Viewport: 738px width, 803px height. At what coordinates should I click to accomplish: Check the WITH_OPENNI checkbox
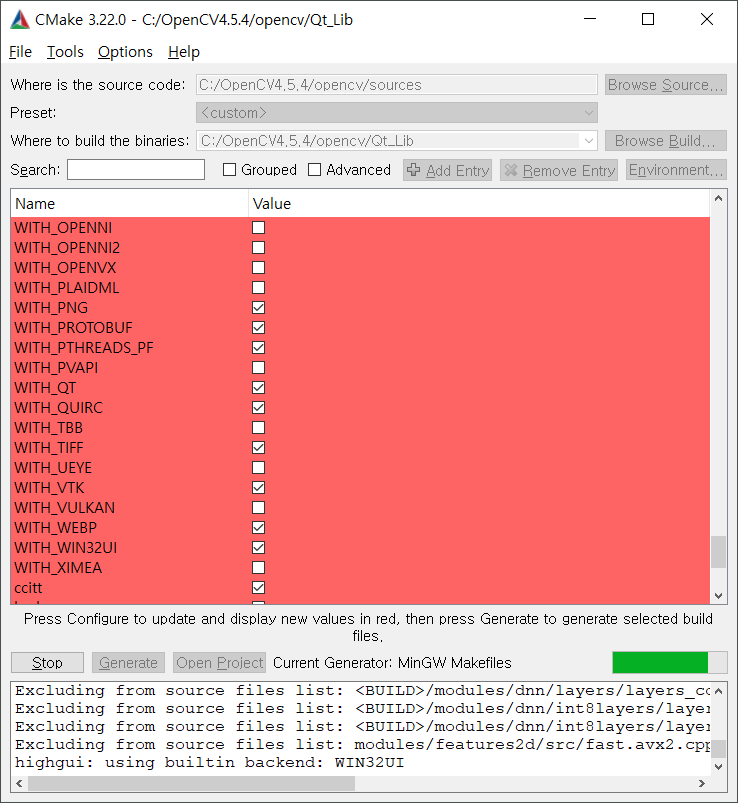click(x=259, y=227)
